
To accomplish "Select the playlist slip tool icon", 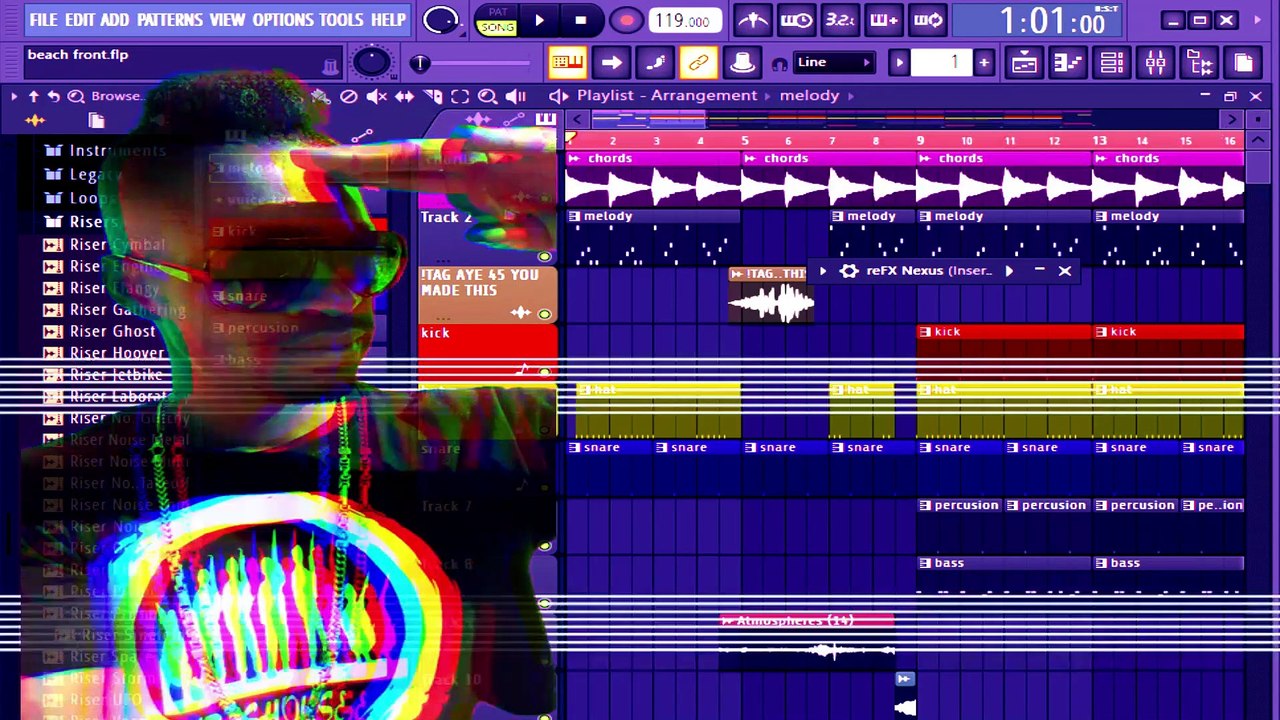I will [405, 96].
